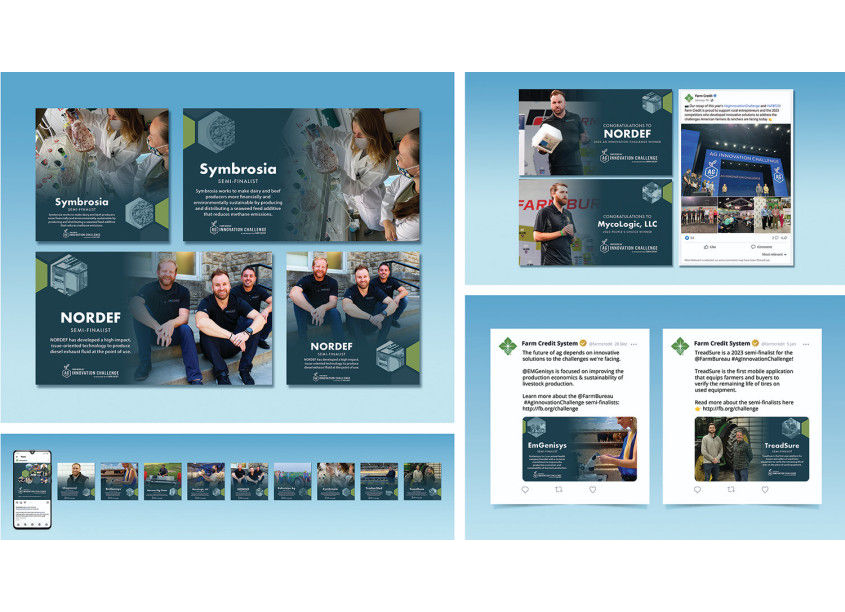This screenshot has width=845, height=612.
Task: Click Farm Credit avatar in Facebook post
Action: [x=688, y=98]
